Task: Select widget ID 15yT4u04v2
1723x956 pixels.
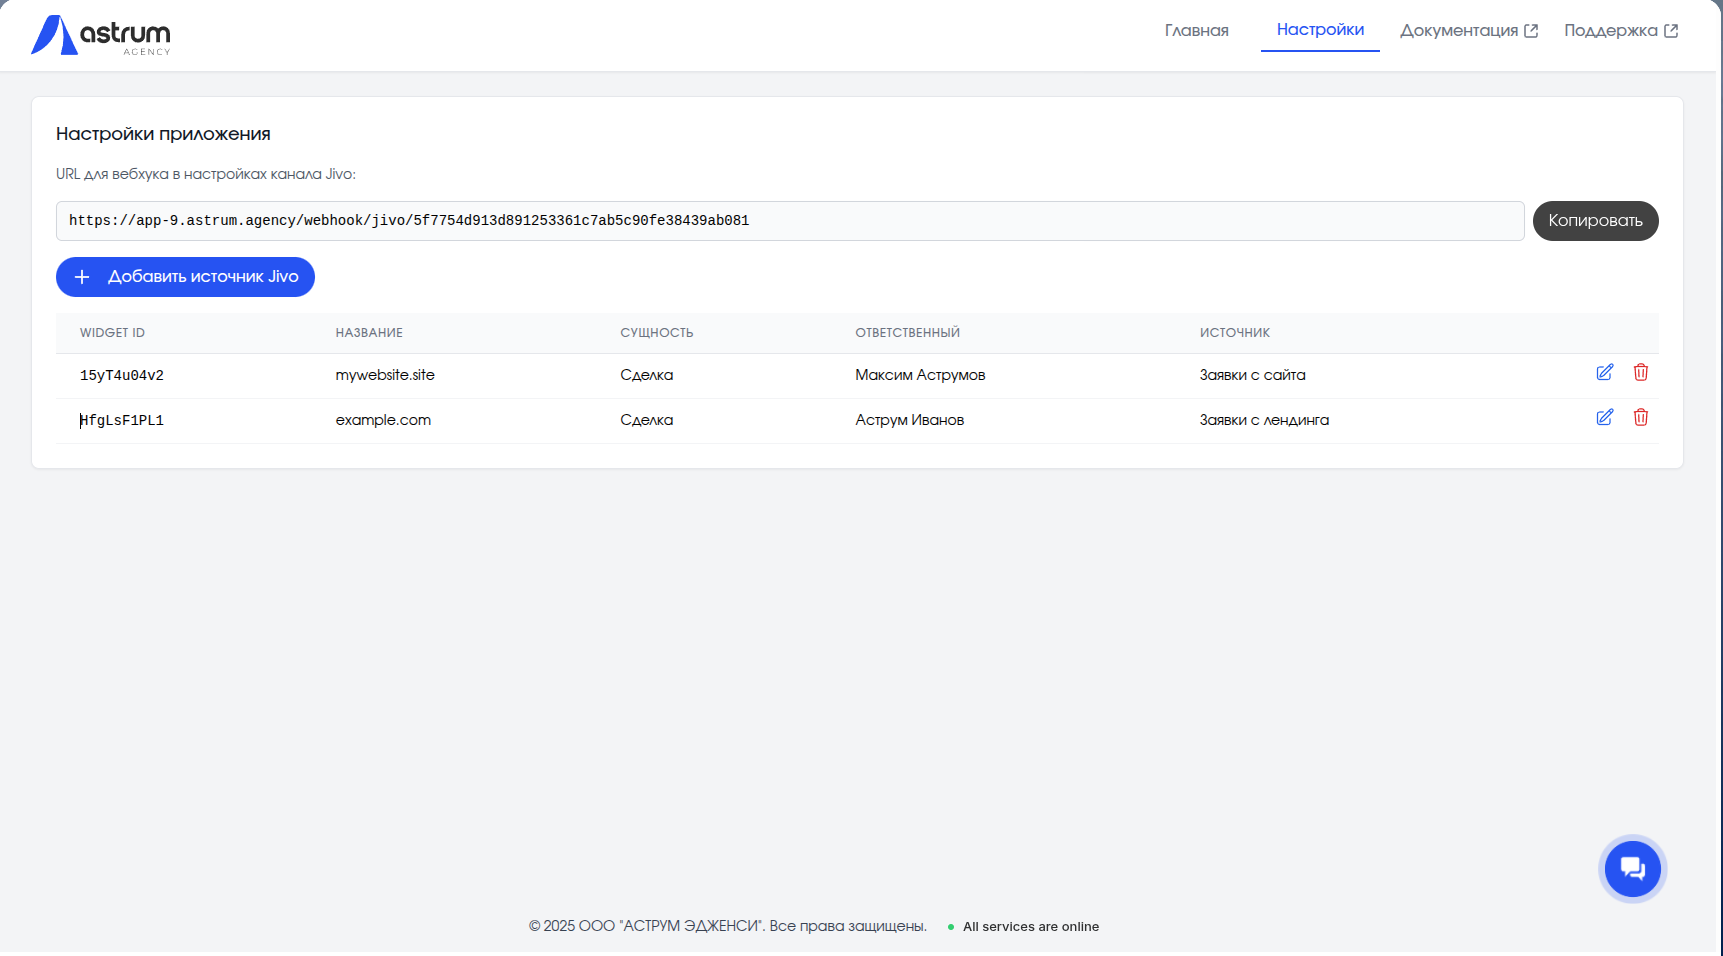Action: (x=122, y=376)
